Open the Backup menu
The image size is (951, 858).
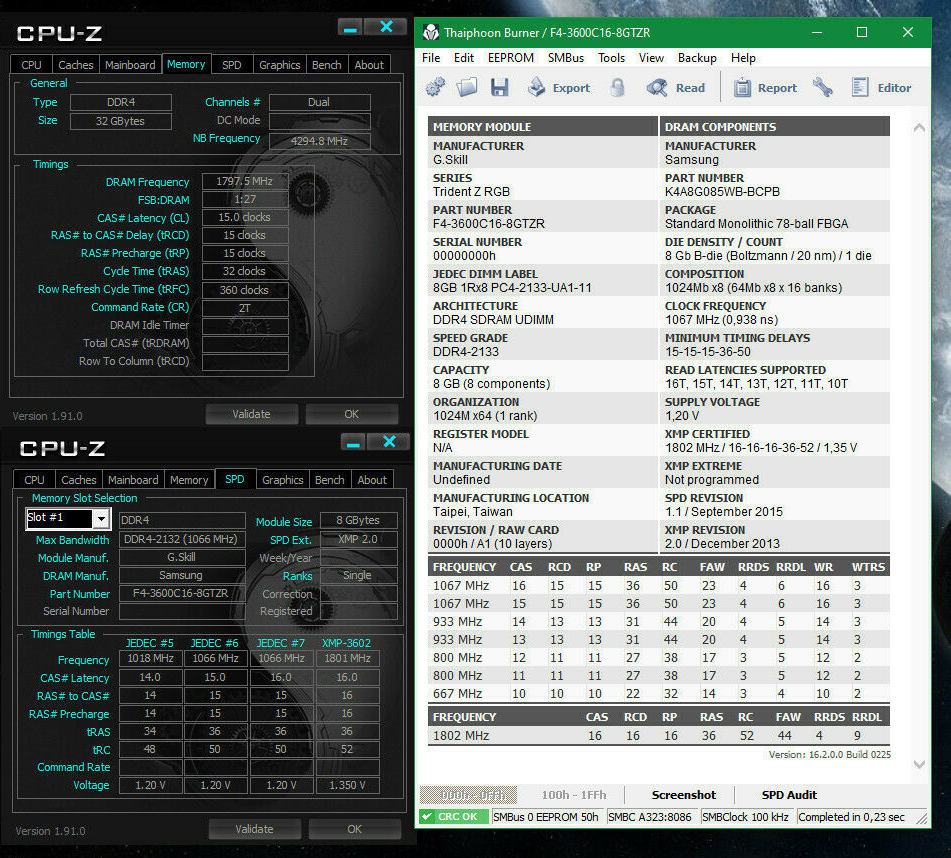click(697, 58)
